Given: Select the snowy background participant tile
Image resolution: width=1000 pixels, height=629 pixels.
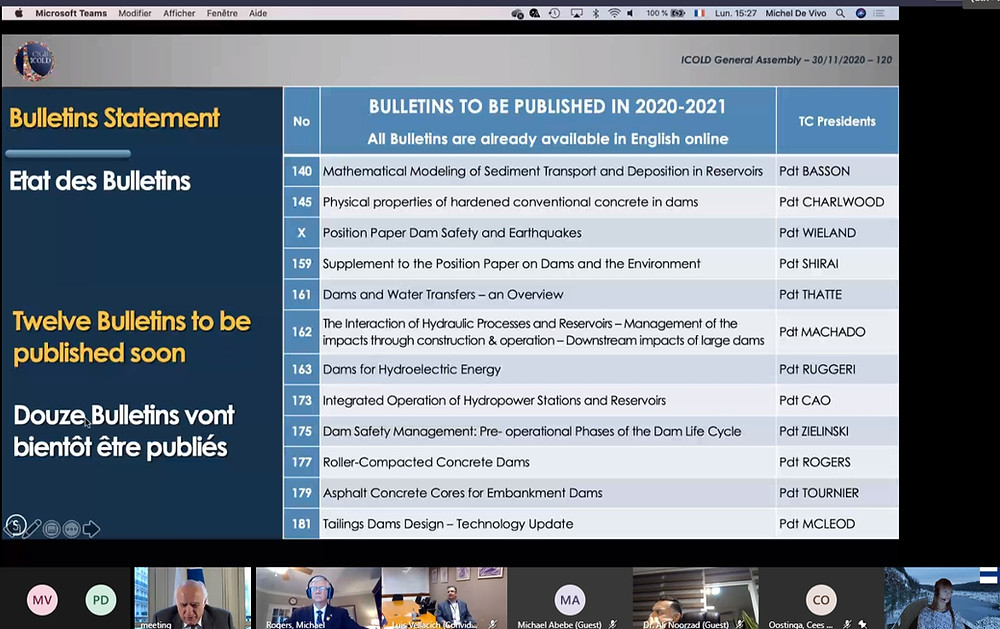Looking at the screenshot, I should 941,598.
